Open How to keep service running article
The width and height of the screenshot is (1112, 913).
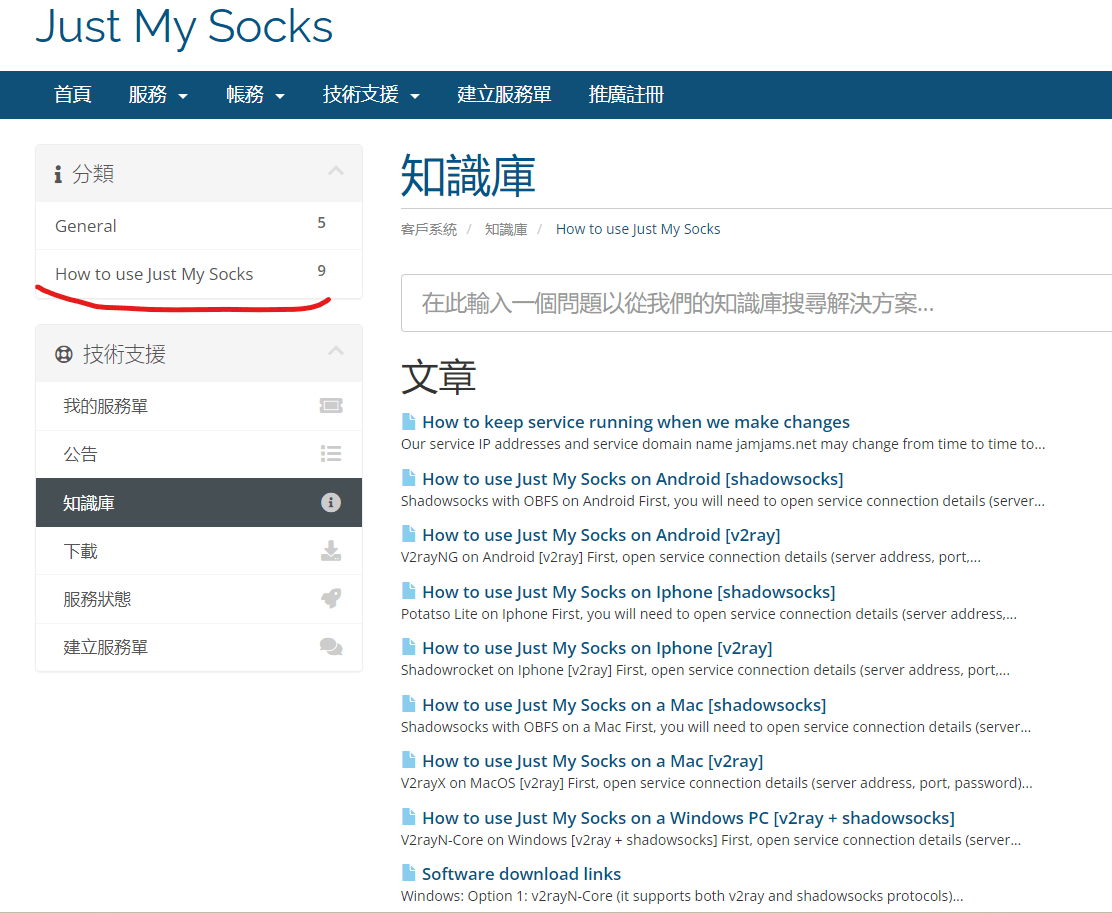pos(635,422)
